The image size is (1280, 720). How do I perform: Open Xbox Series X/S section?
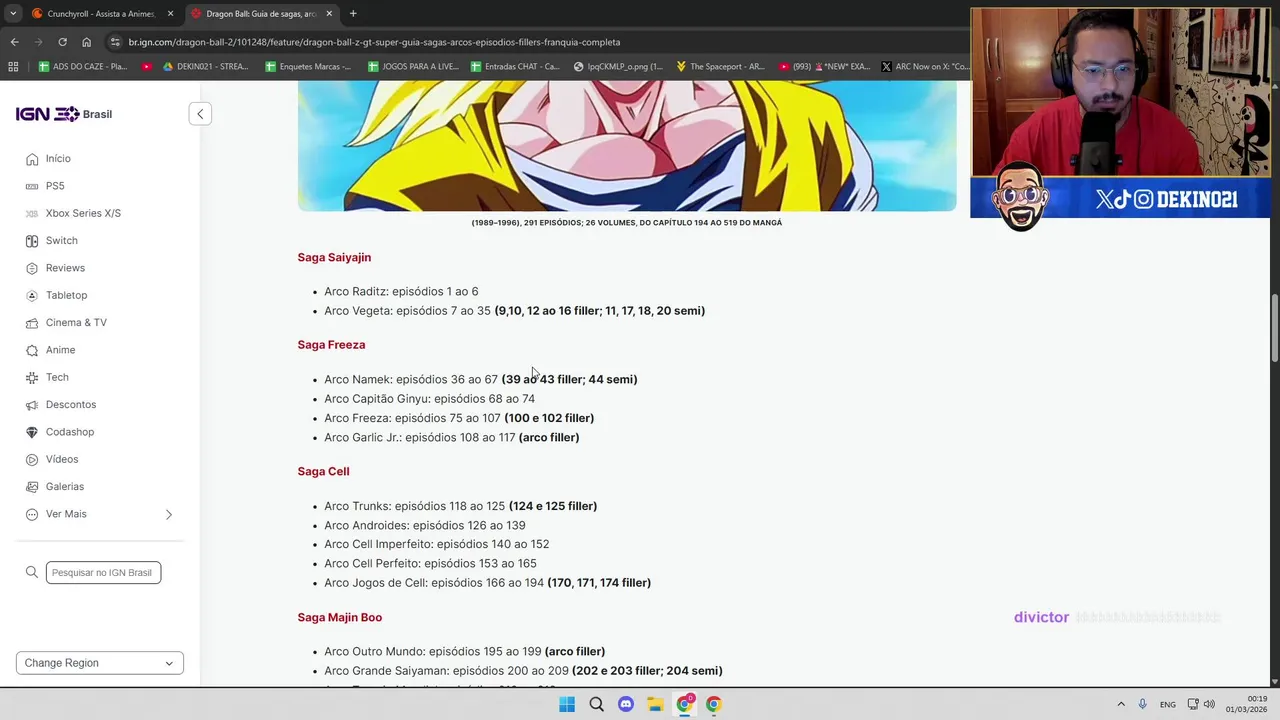click(x=83, y=213)
